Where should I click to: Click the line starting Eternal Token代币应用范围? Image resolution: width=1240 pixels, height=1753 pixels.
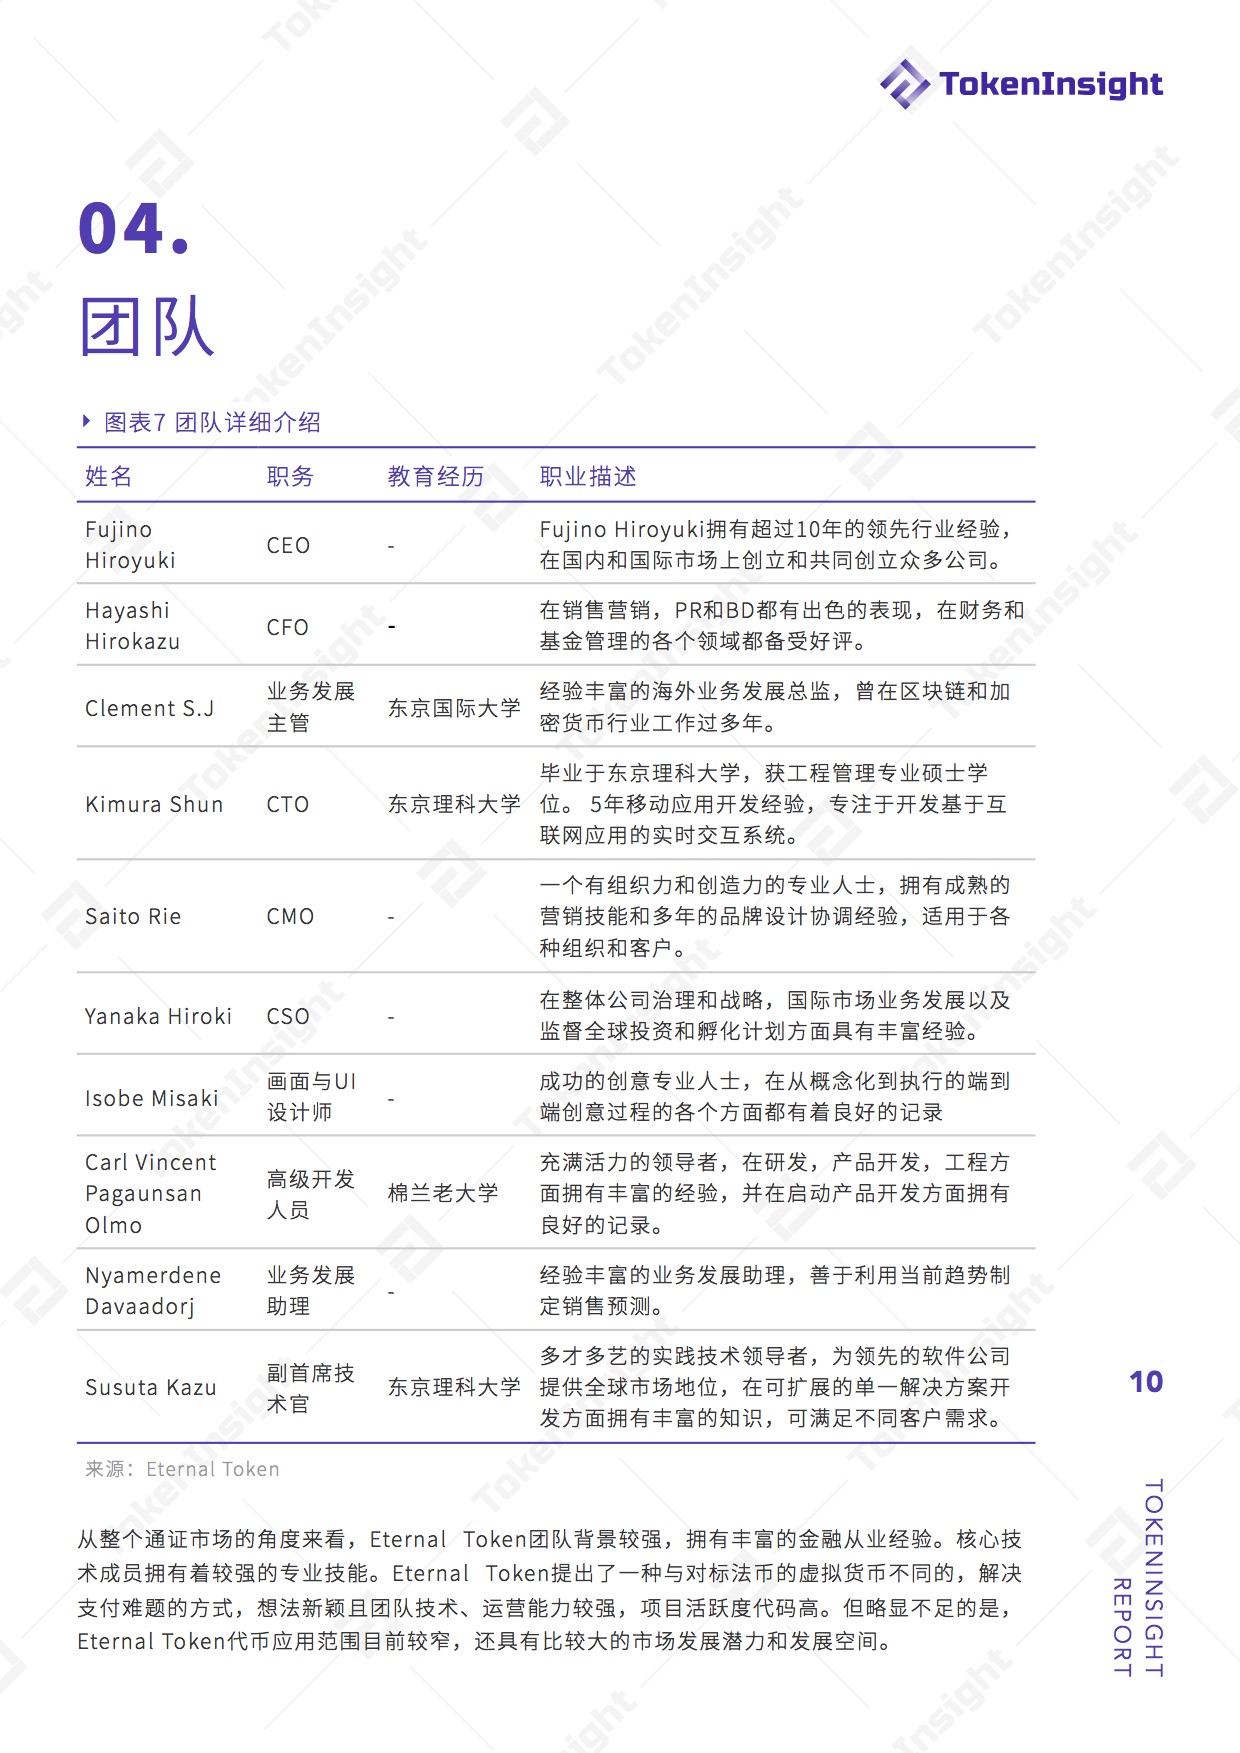coord(486,1642)
